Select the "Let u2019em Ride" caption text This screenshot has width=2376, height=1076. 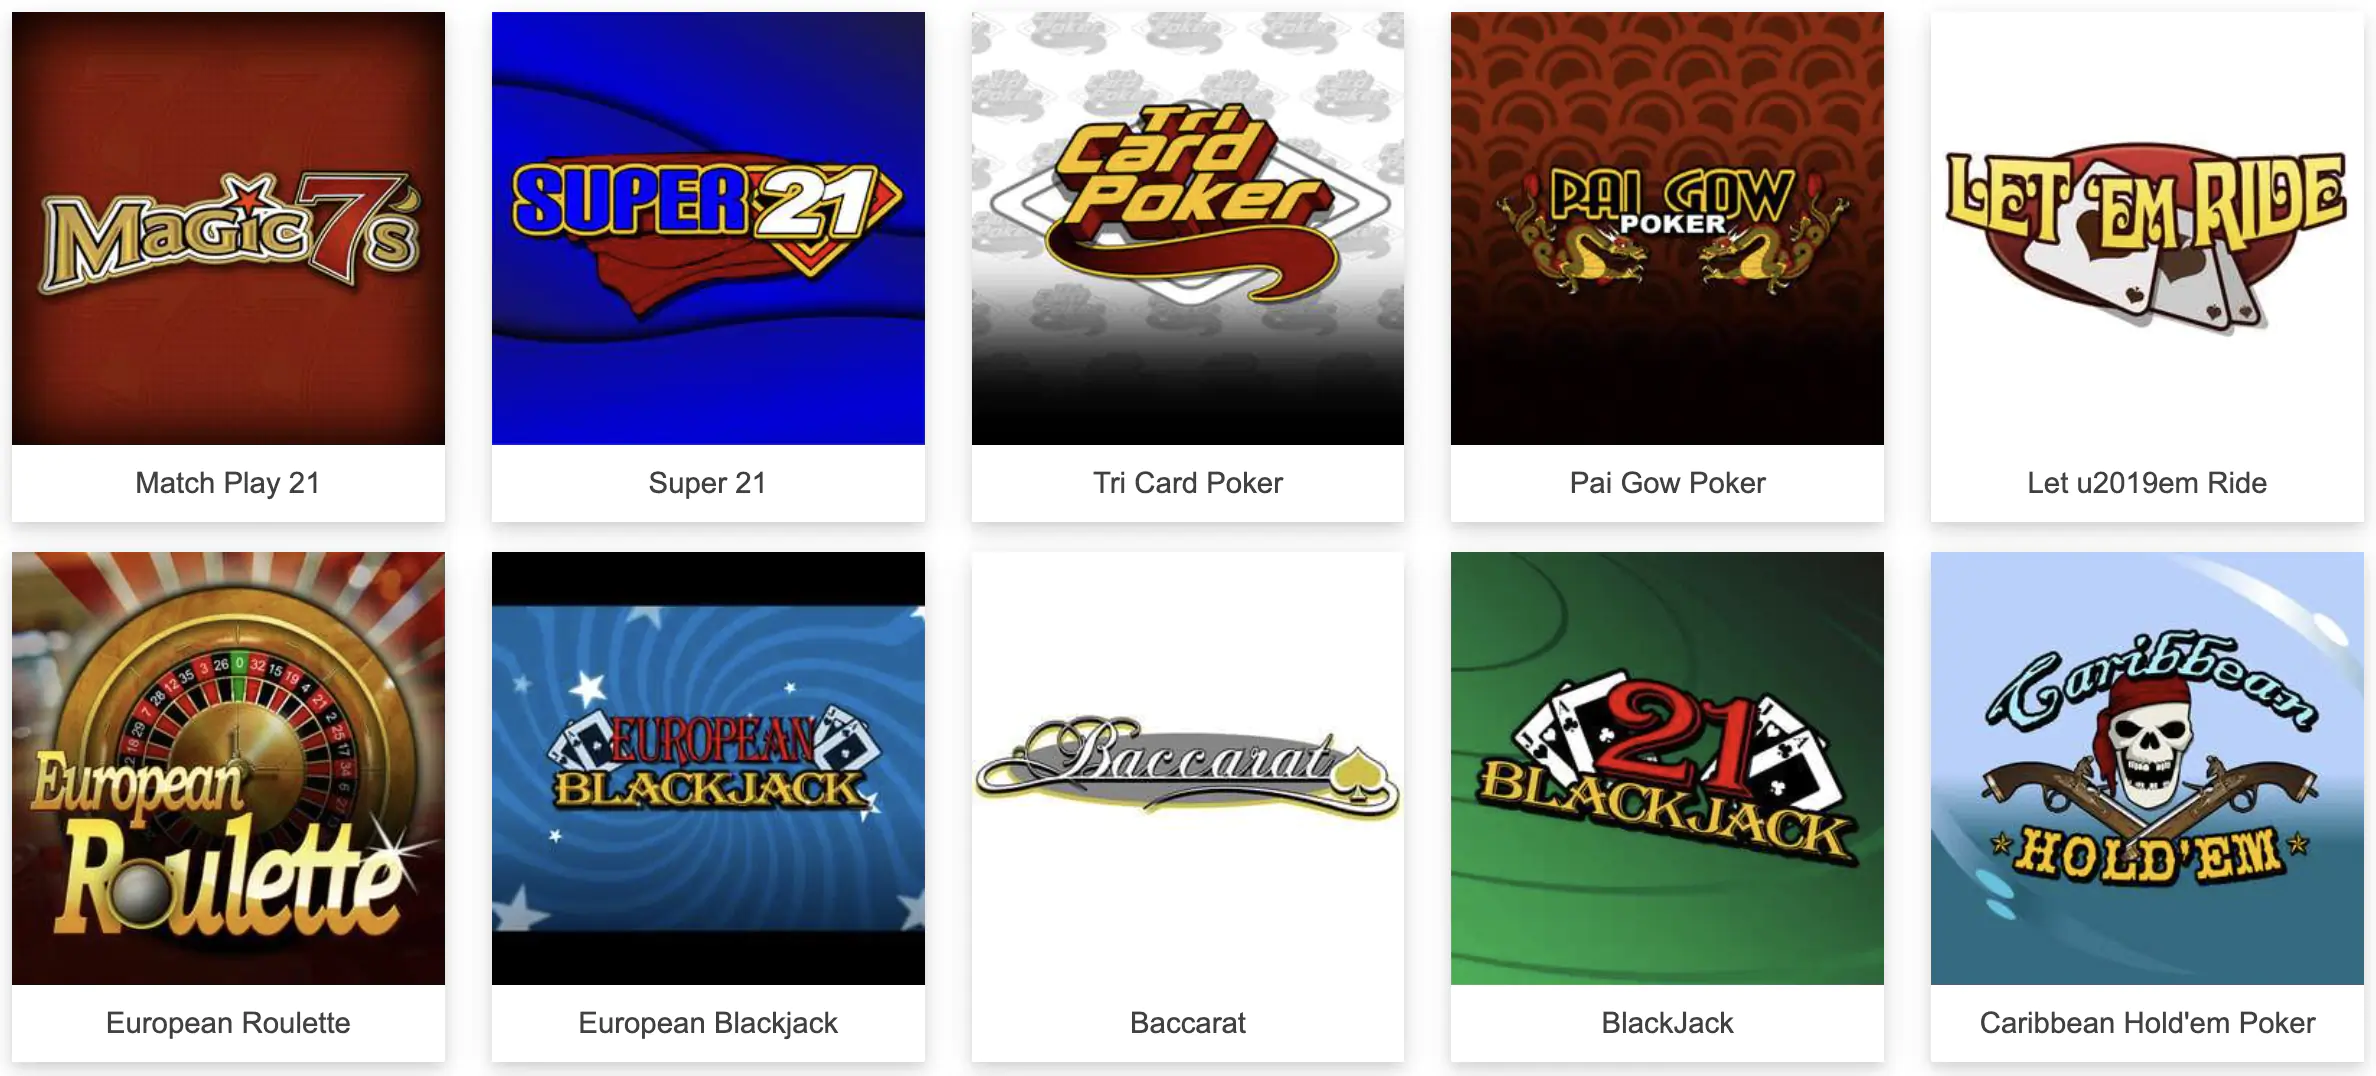point(2147,483)
